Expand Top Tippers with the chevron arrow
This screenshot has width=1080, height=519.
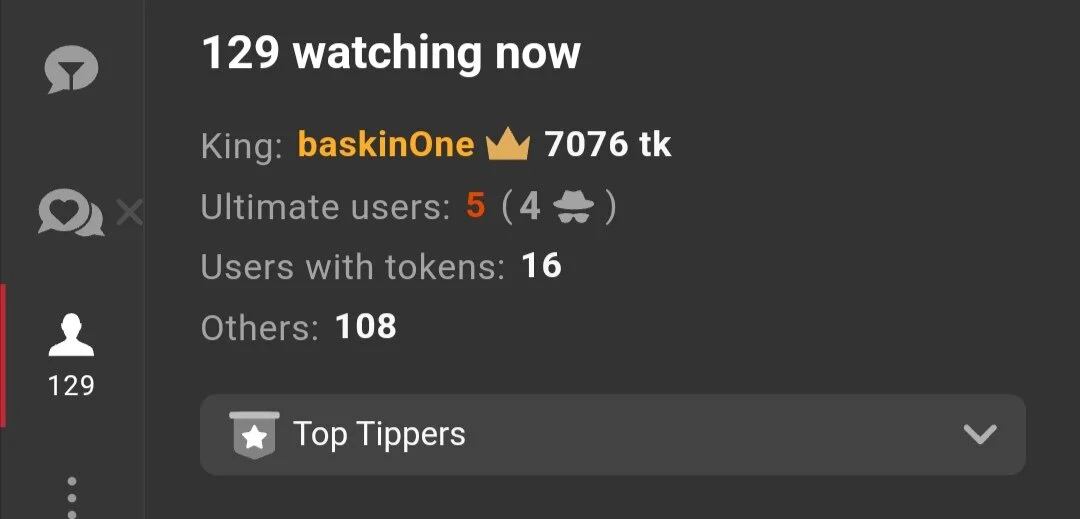pos(979,434)
